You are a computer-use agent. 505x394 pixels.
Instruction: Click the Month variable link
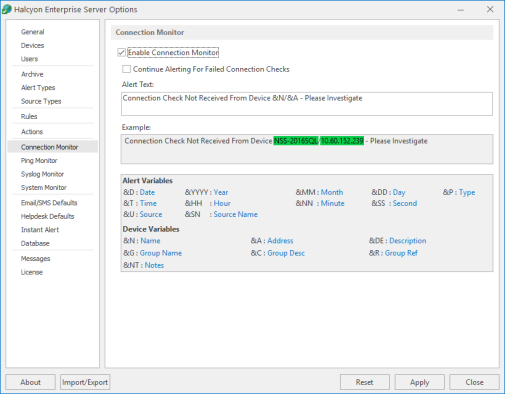(x=332, y=192)
